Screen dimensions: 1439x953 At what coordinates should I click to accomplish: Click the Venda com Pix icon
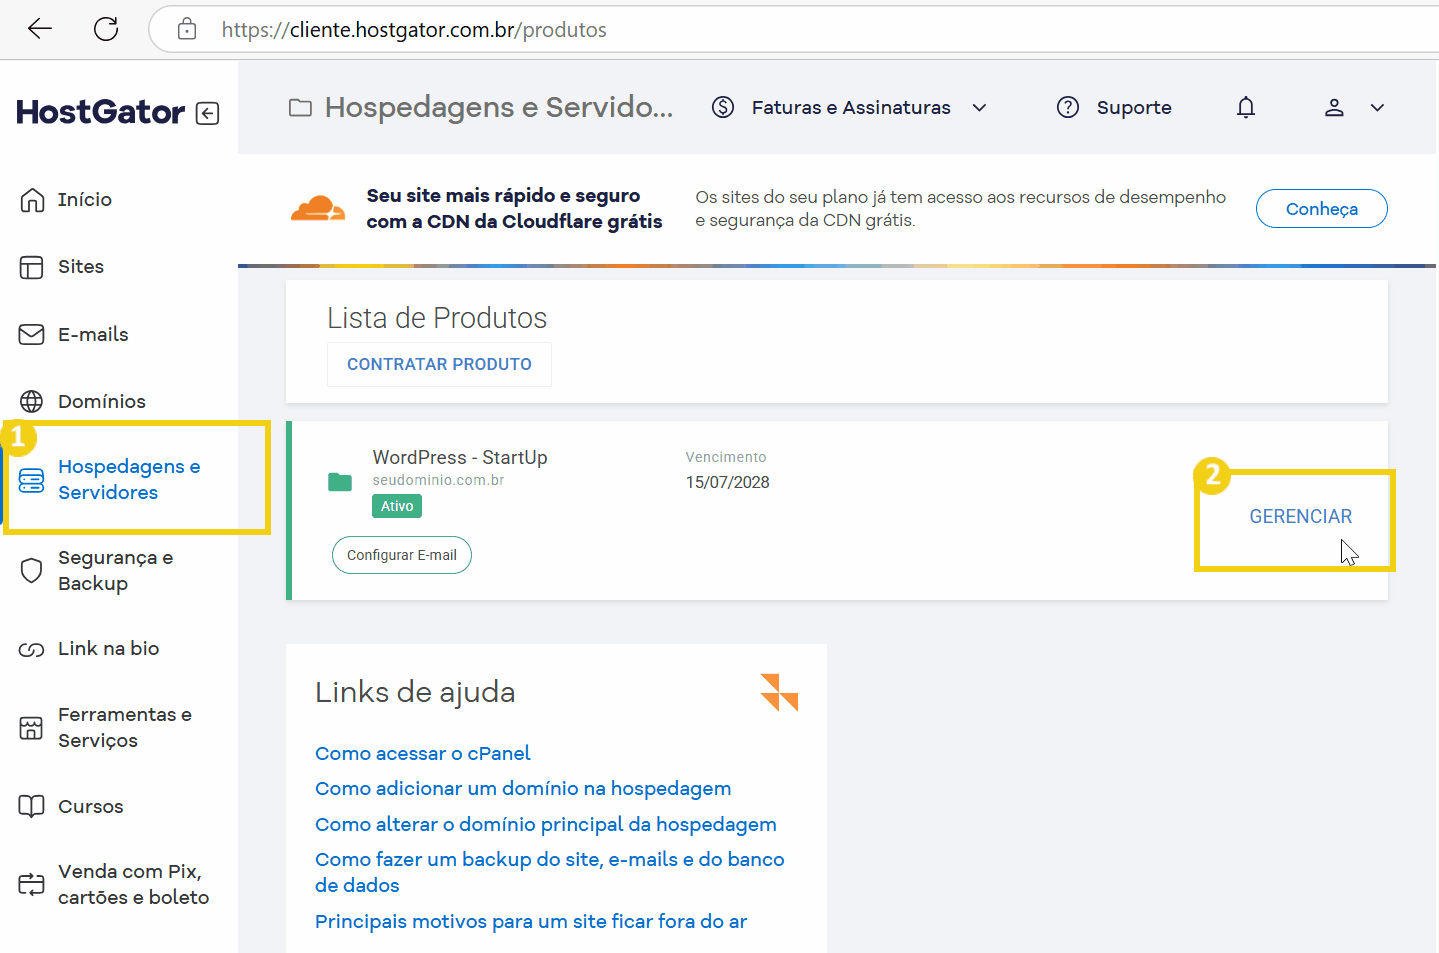[32, 884]
